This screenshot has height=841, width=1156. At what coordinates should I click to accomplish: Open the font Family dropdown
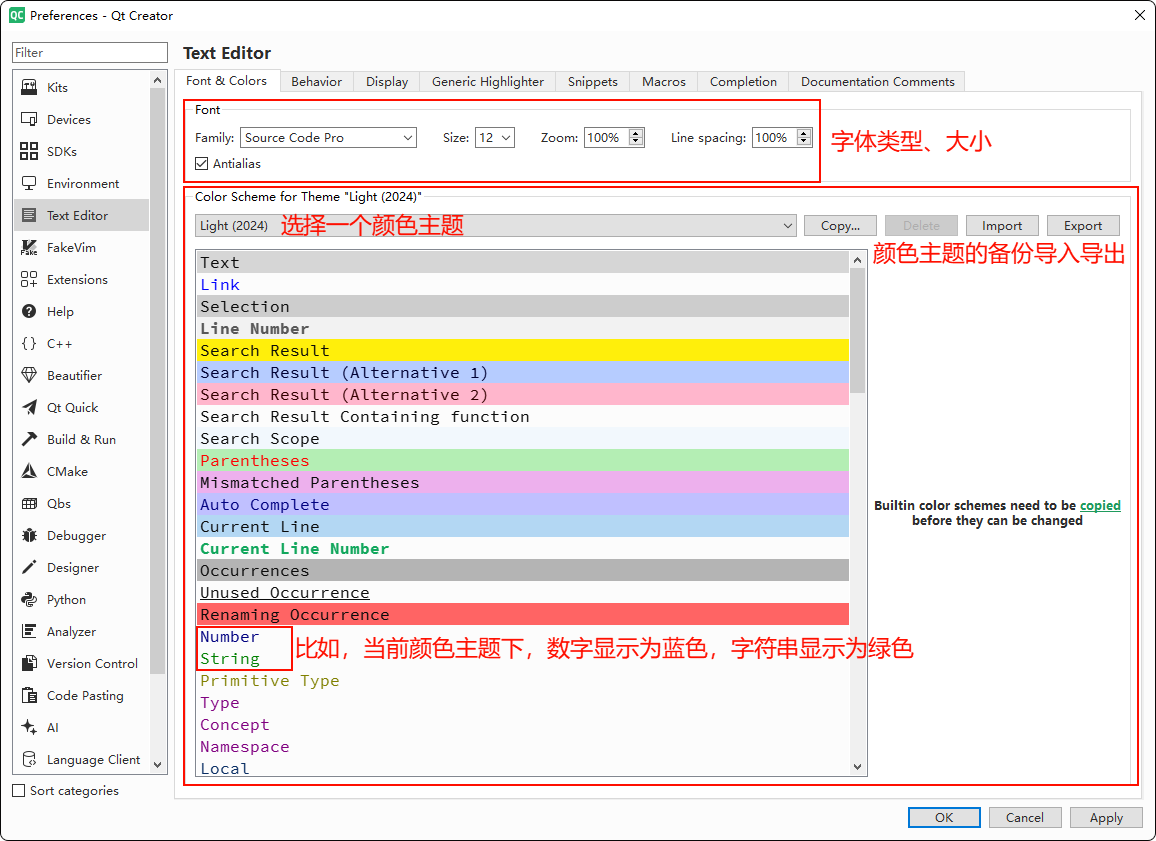328,138
